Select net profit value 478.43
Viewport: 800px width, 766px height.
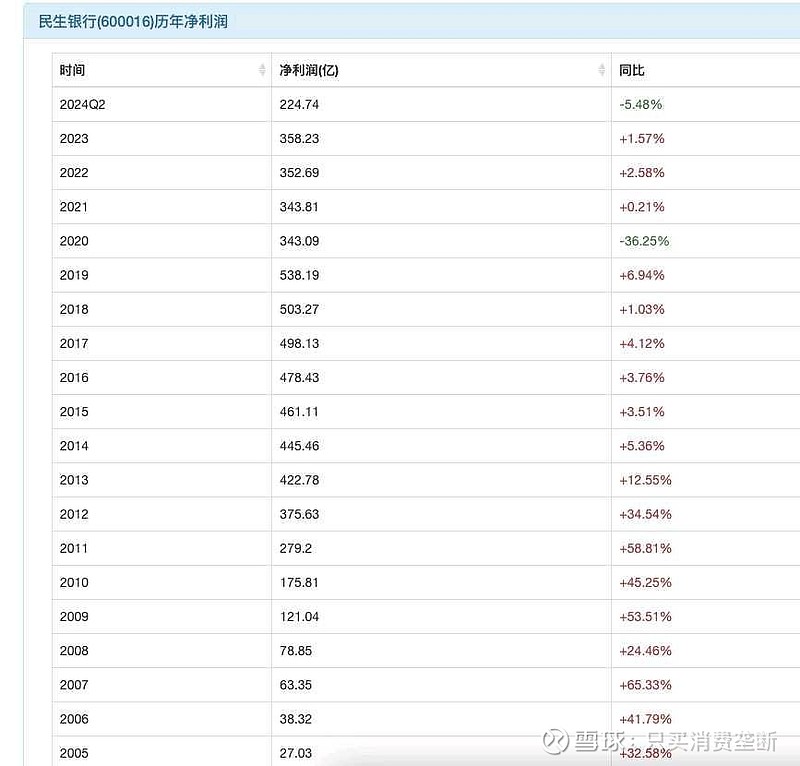click(x=299, y=378)
